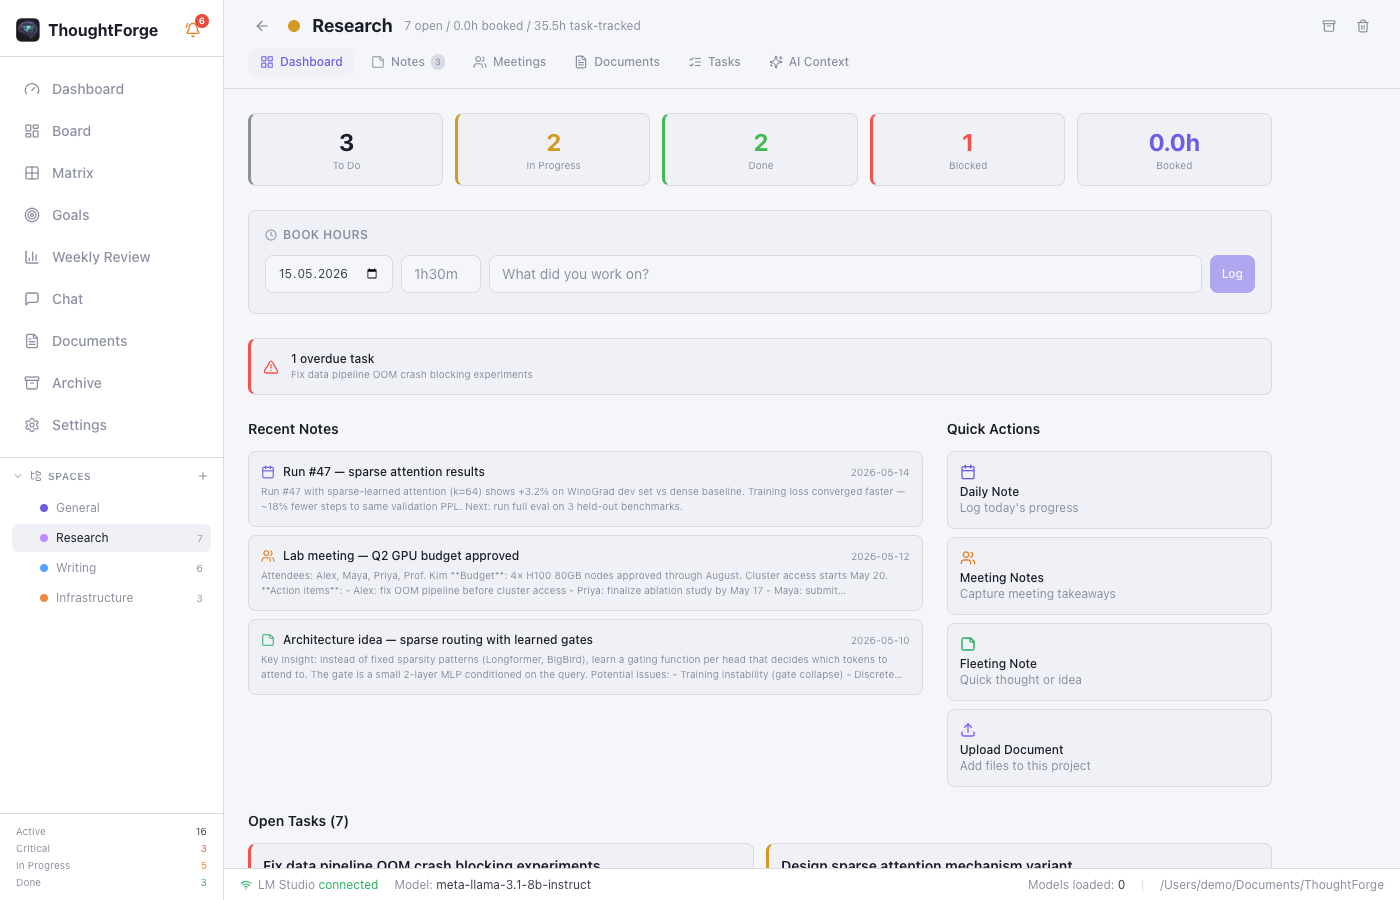Click the 'Open Tasks (7)' heading
Screen dimensions: 1400x900
click(298, 821)
